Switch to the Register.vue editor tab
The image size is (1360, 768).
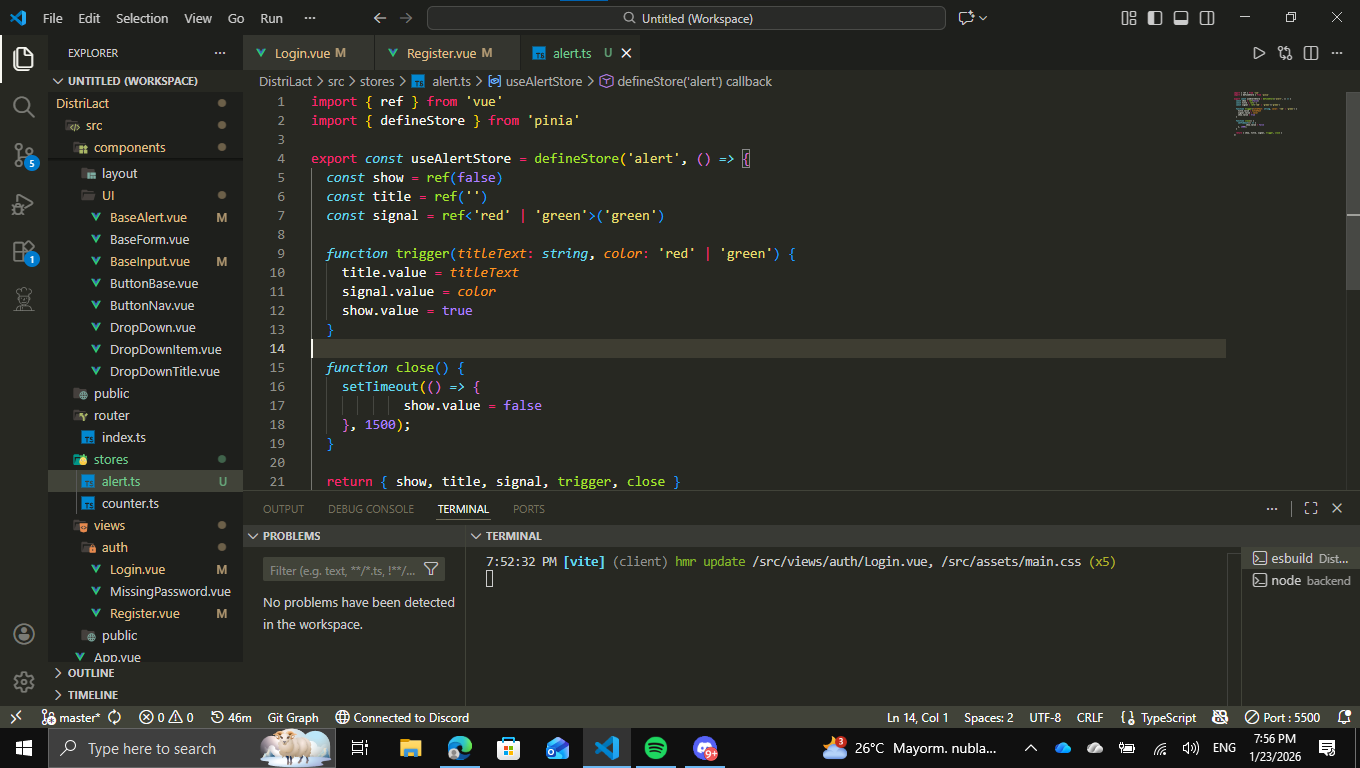[441, 53]
